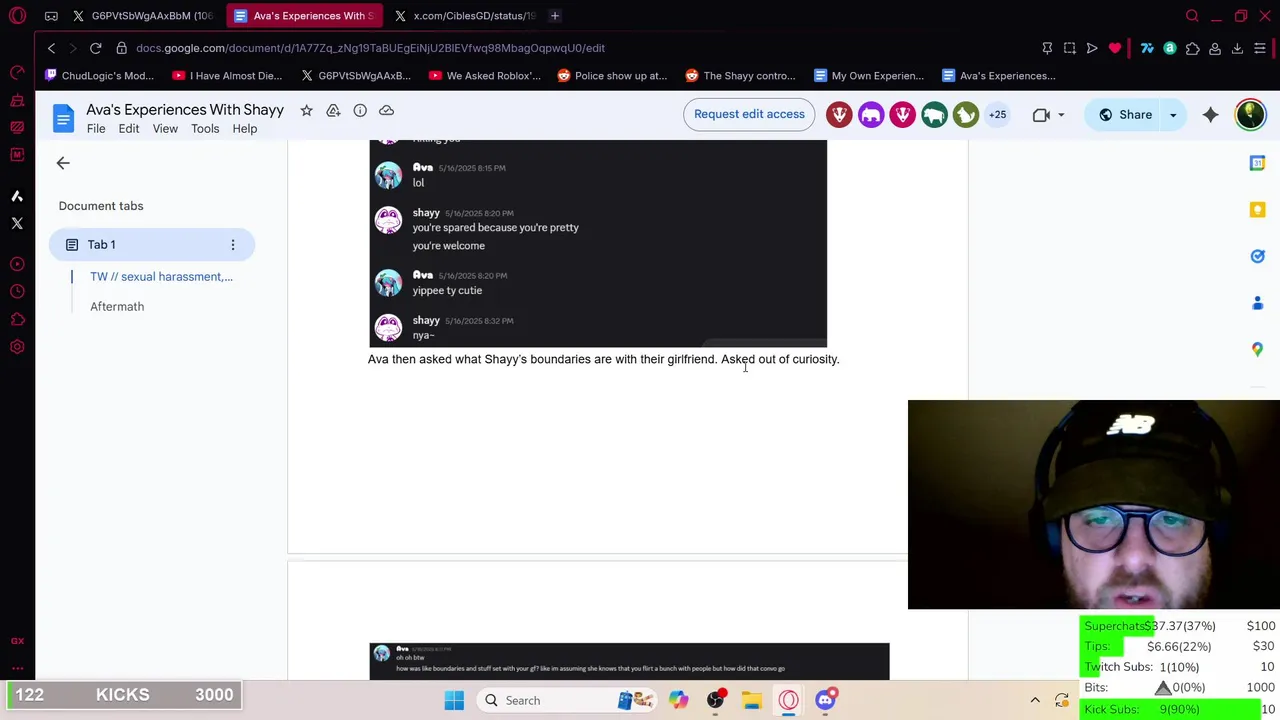
Task: Toggle the heart bookmark for this page
Action: (1115, 48)
